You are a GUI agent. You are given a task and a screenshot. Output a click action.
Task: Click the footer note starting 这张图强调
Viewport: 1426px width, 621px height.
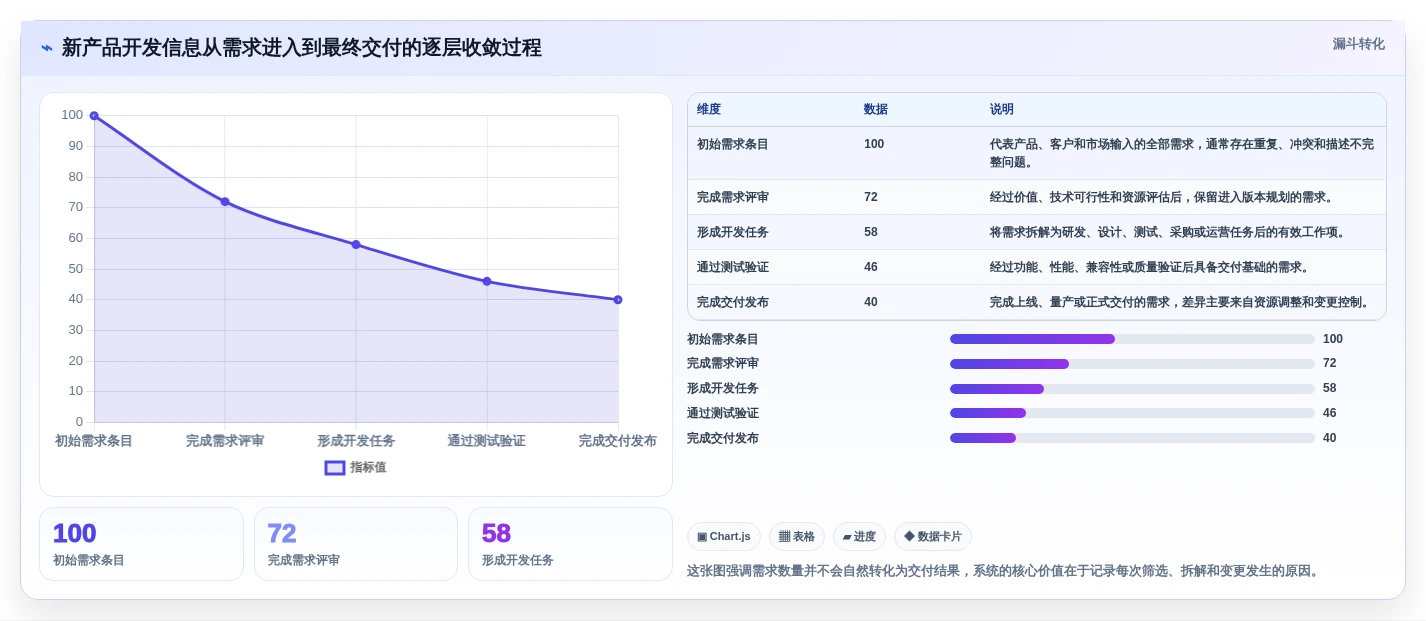coord(1005,571)
